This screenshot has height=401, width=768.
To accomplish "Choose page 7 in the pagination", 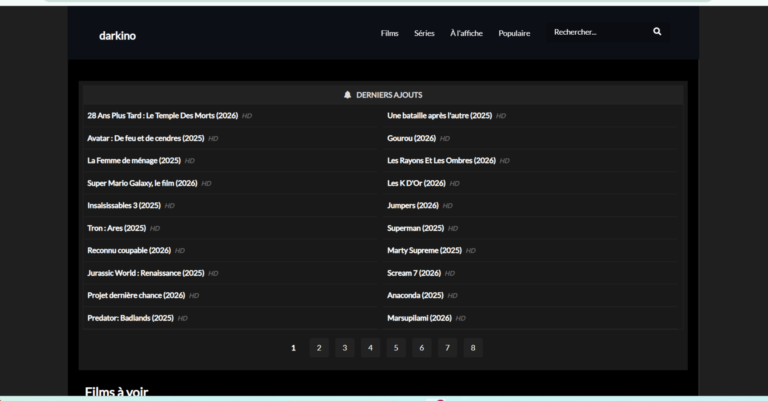I will pyautogui.click(x=447, y=347).
